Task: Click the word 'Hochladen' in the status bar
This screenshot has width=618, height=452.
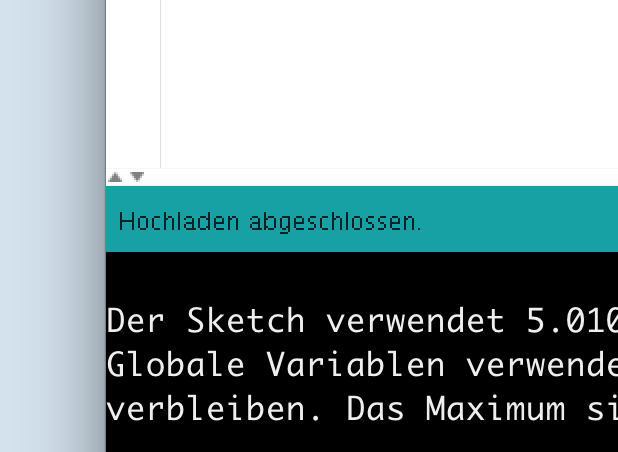Action: 179,221
